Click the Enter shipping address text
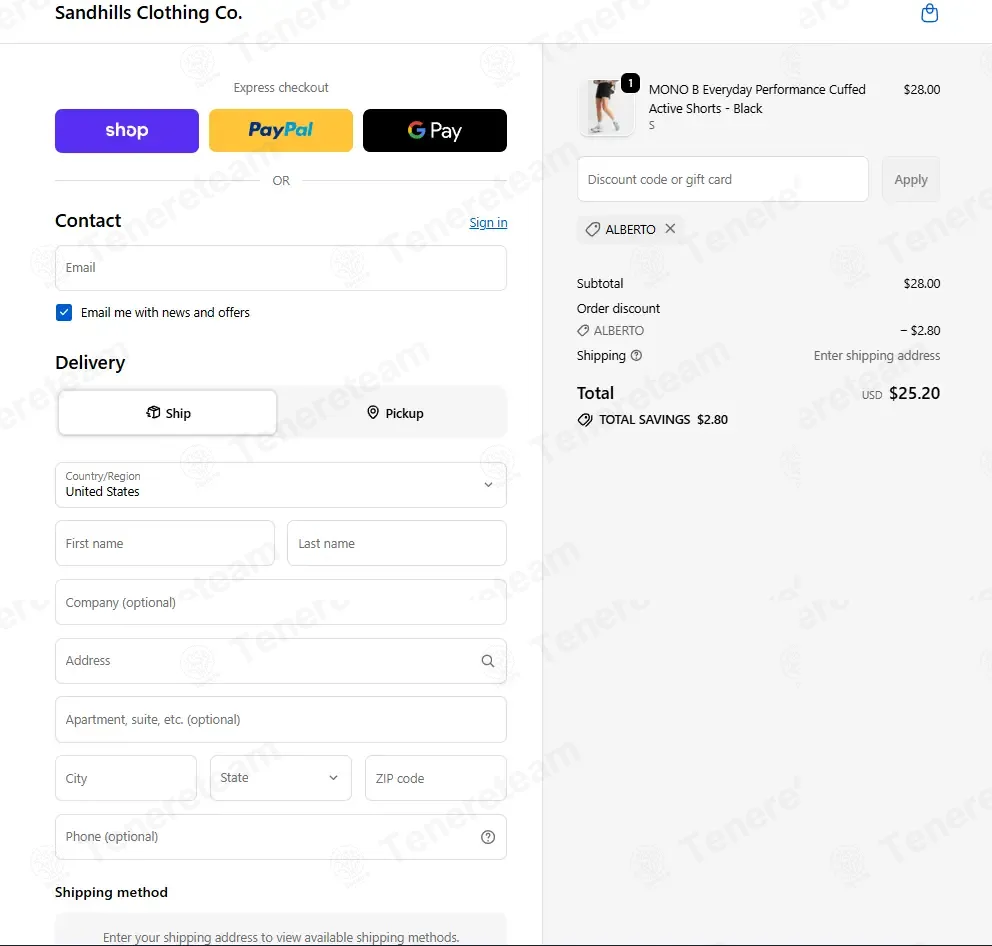This screenshot has width=992, height=946. point(877,356)
